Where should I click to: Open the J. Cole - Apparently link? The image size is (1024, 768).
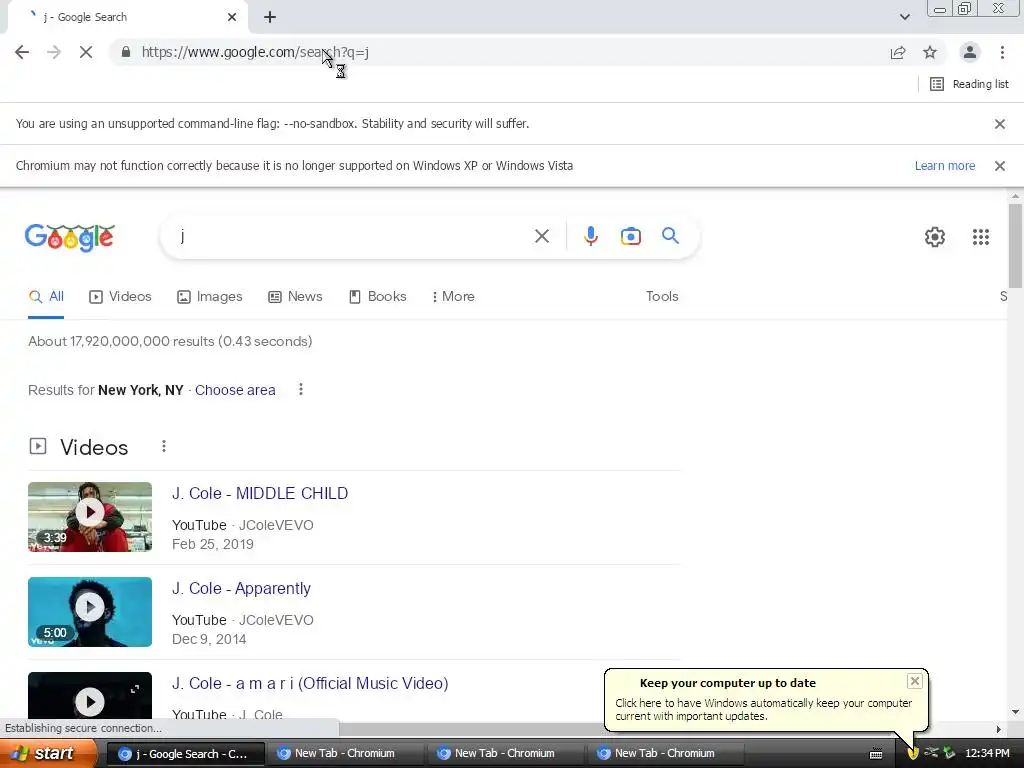point(241,588)
